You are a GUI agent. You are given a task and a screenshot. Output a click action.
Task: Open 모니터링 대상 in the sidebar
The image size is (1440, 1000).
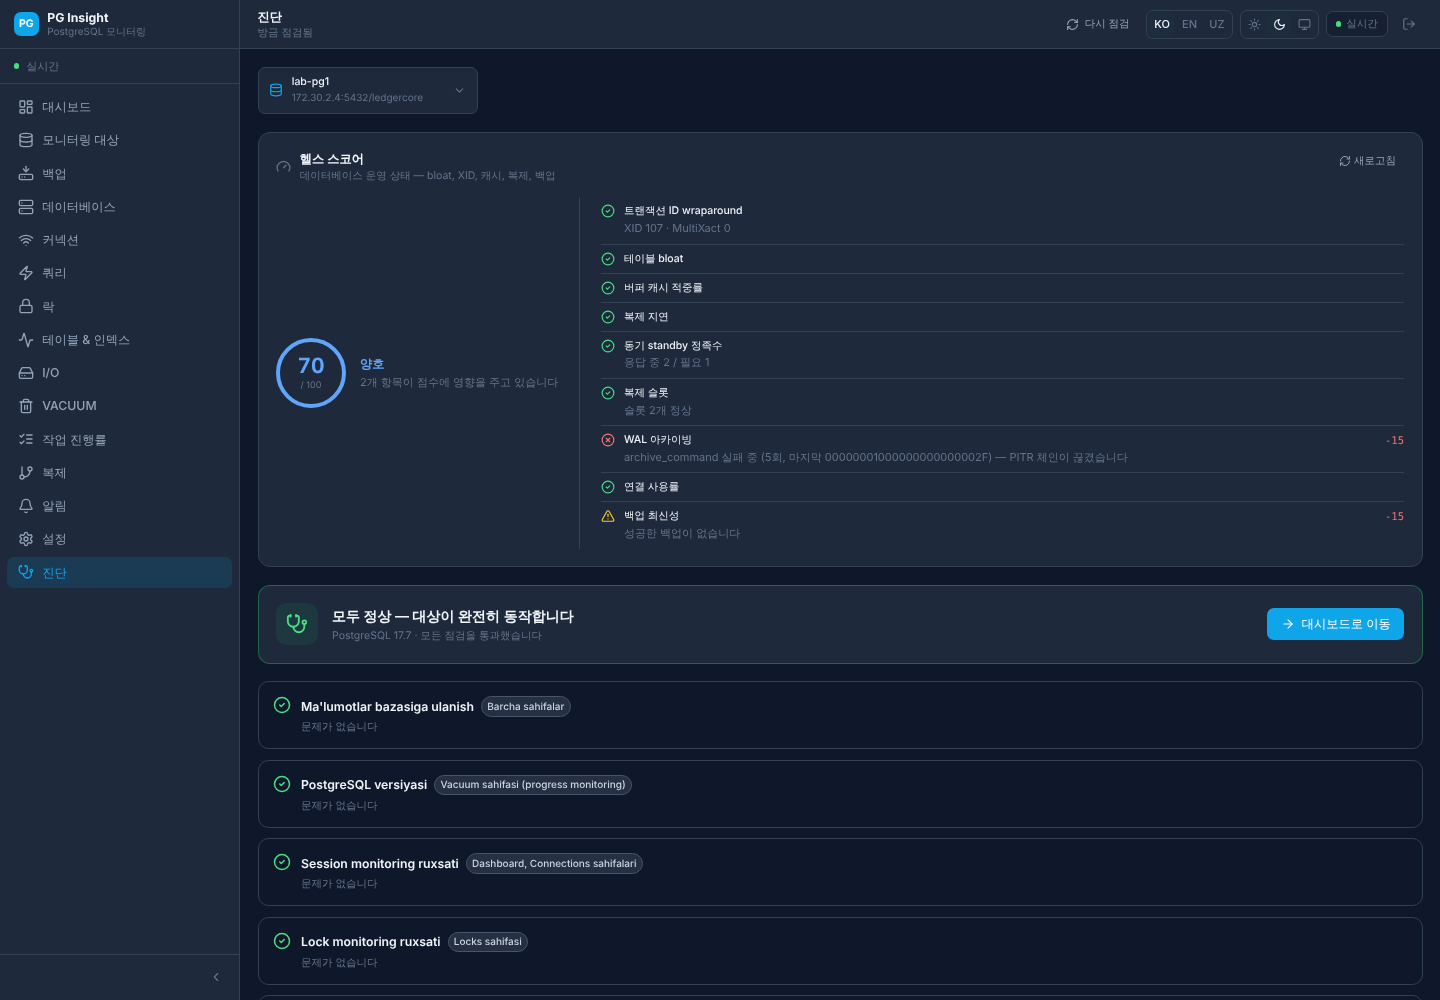pyautogui.click(x=119, y=140)
